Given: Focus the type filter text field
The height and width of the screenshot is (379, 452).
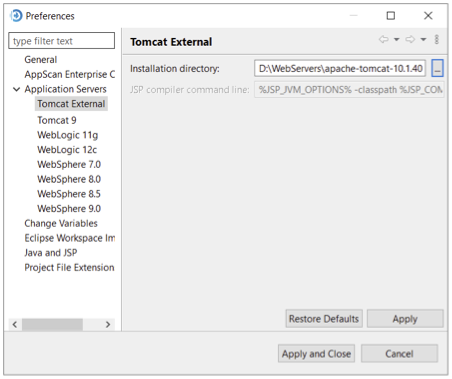Looking at the screenshot, I should (x=61, y=41).
